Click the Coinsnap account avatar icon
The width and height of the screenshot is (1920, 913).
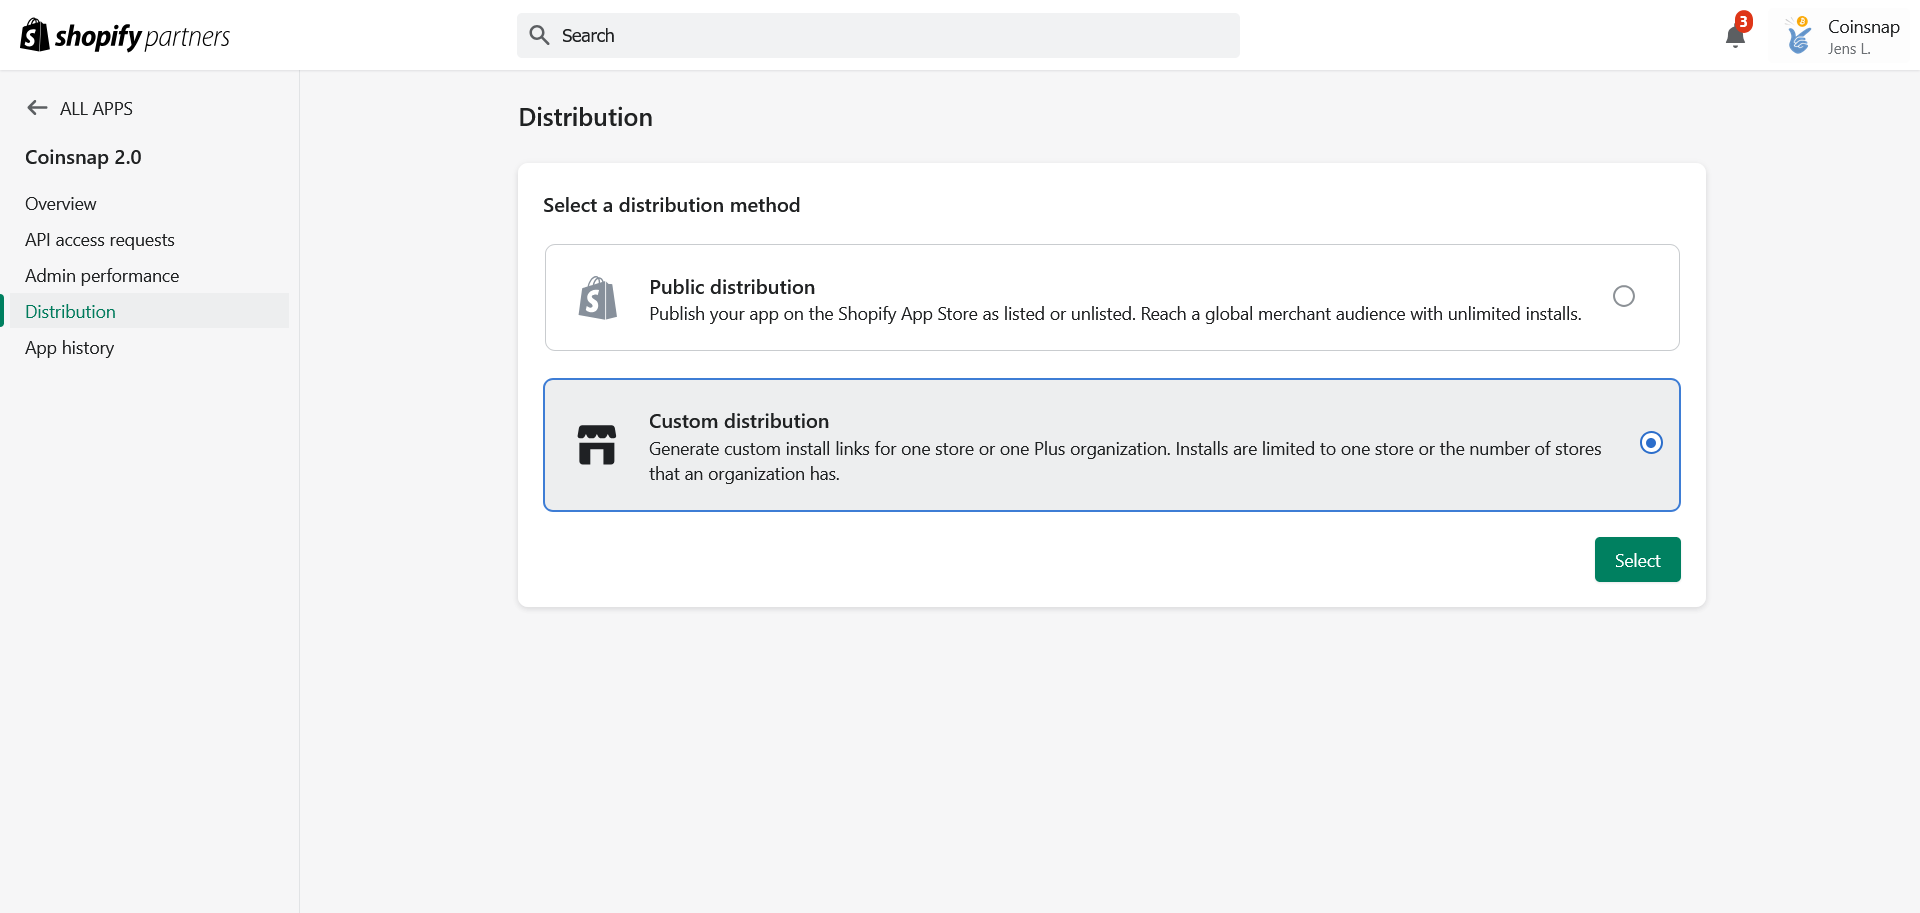pyautogui.click(x=1799, y=37)
